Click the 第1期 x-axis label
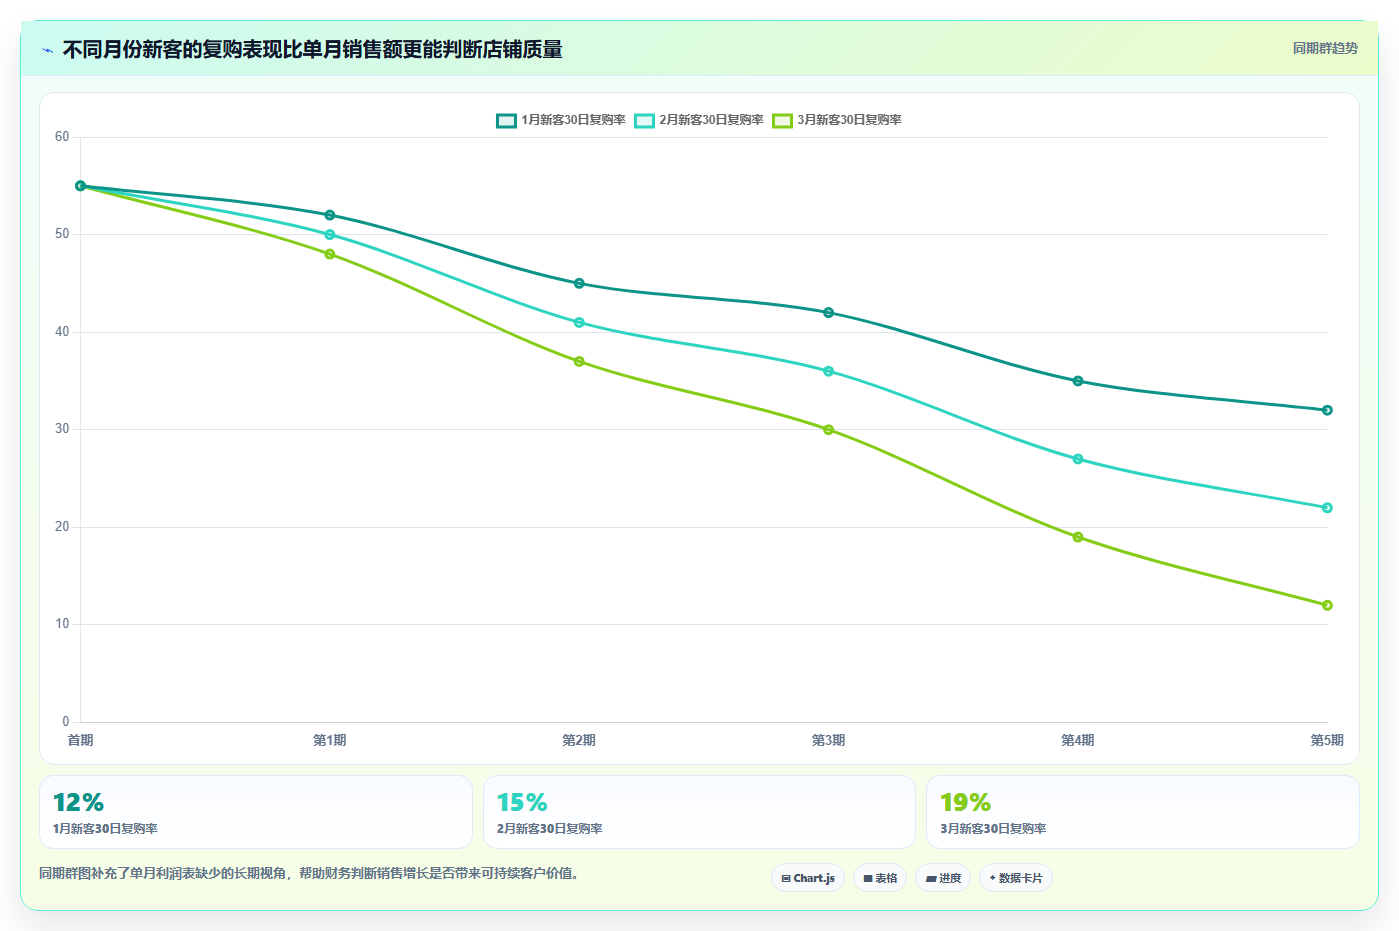Screen dimensions: 1399x931 tap(330, 740)
